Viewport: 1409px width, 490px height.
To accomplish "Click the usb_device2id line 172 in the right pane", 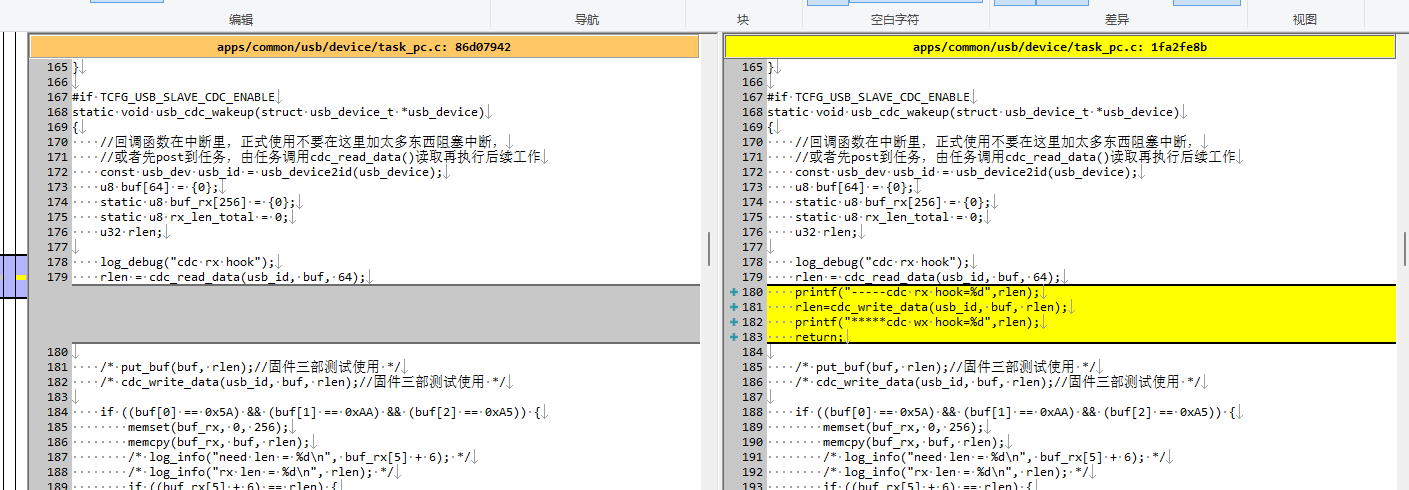I will 967,172.
